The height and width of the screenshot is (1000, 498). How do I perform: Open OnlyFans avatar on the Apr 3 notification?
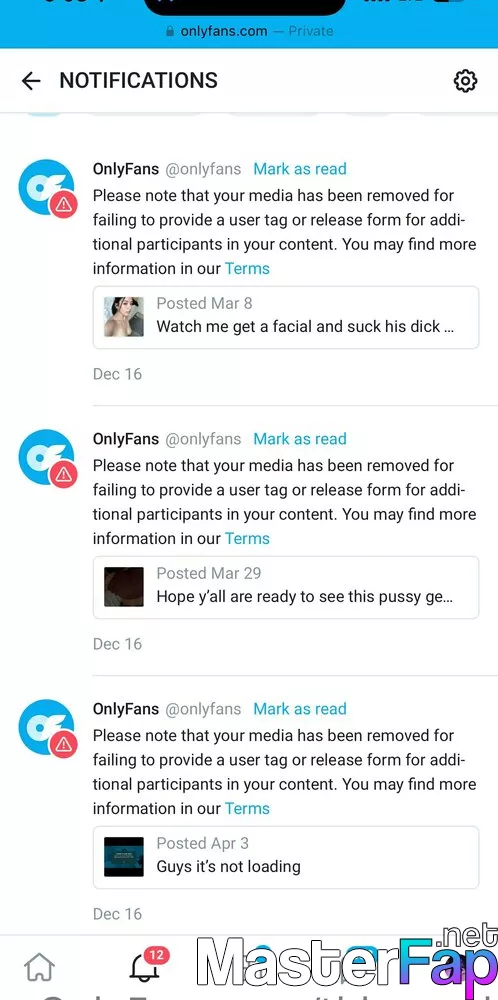[47, 728]
